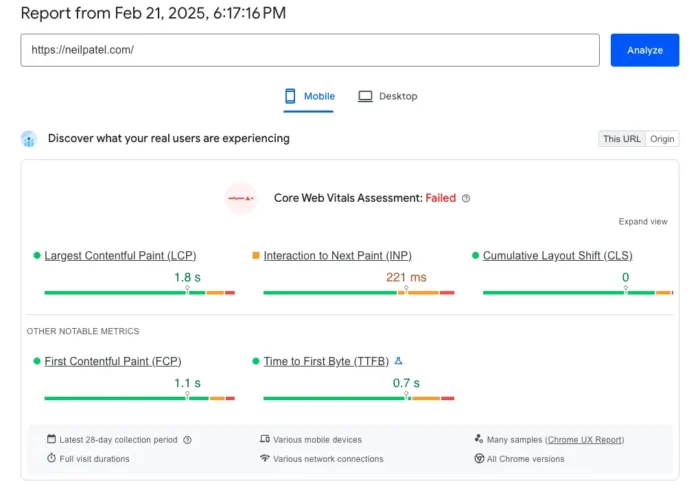
Task: Click the OTHER NOTABLE METRICS heading
Action: [x=83, y=331]
